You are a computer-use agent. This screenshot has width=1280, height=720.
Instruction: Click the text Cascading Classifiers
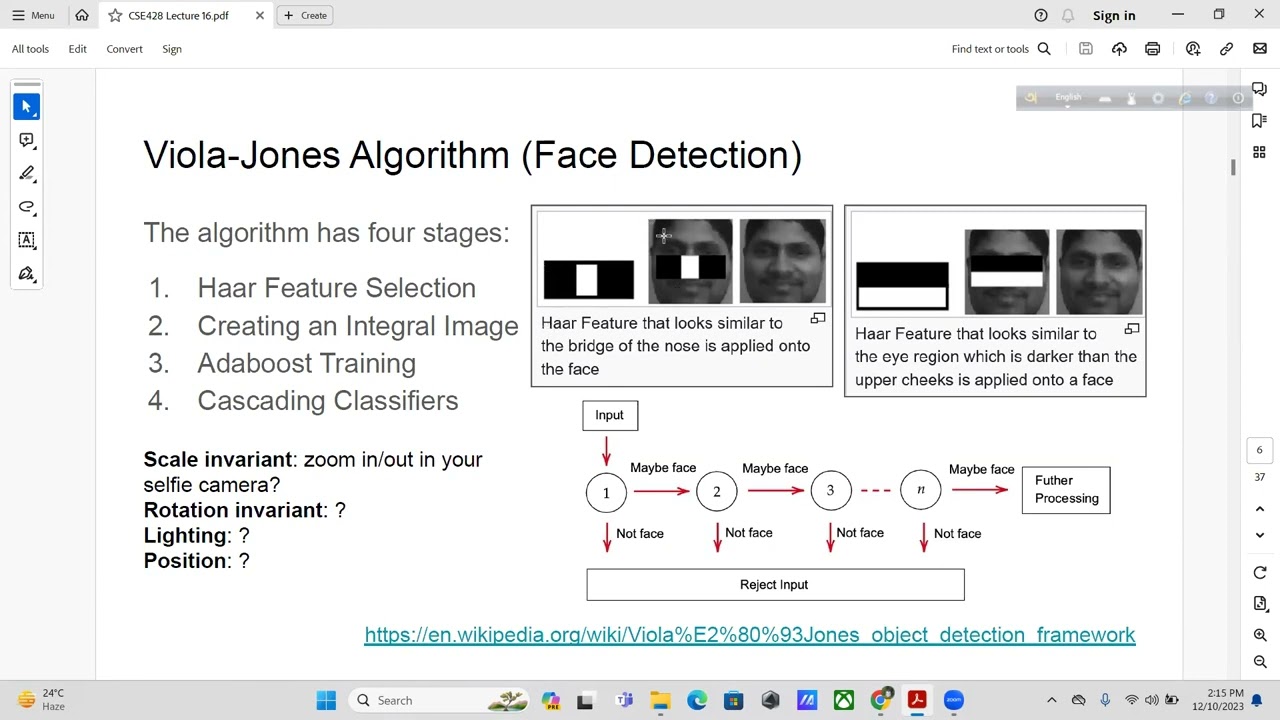coord(328,401)
